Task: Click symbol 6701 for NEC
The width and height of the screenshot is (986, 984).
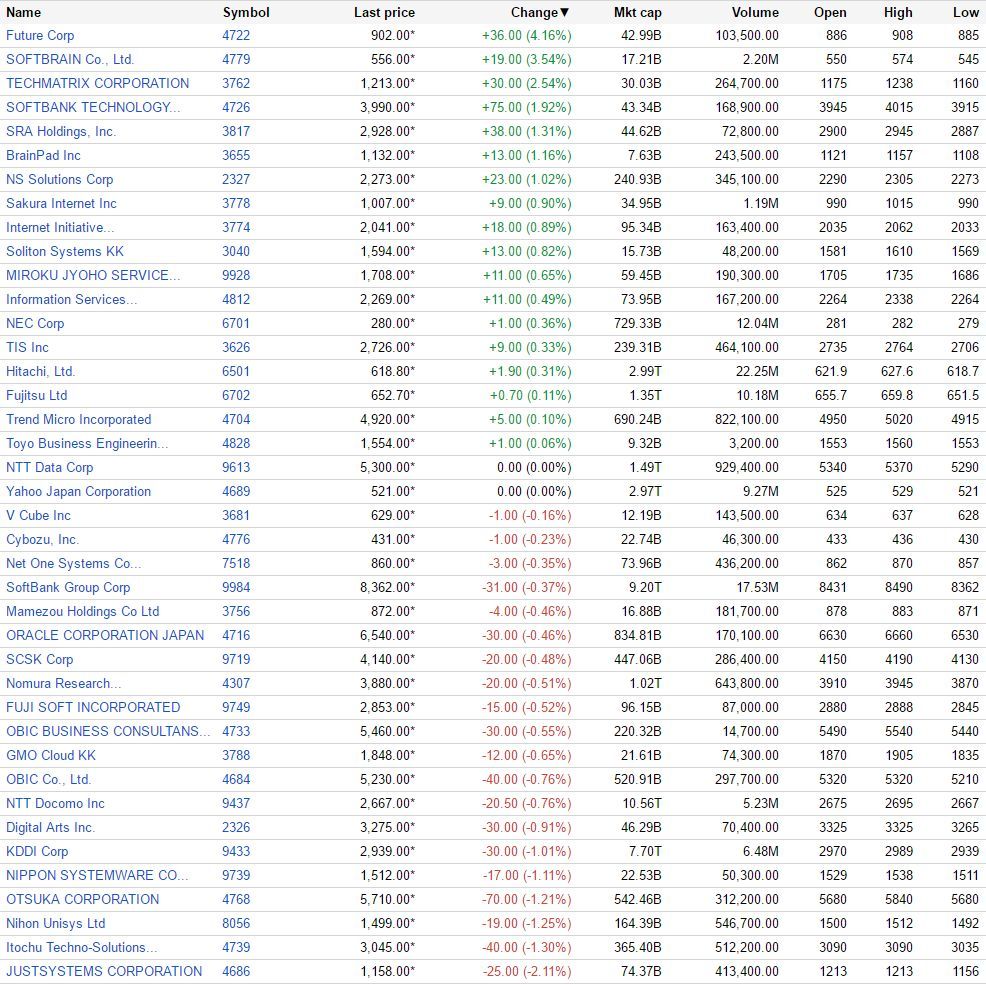Action: coord(236,323)
